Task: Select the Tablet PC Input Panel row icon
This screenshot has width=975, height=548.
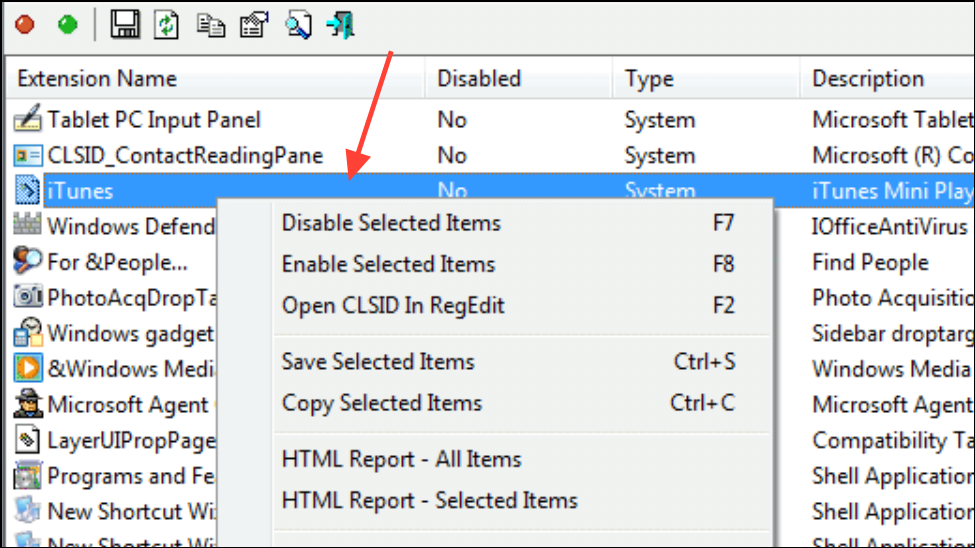Action: [27, 119]
